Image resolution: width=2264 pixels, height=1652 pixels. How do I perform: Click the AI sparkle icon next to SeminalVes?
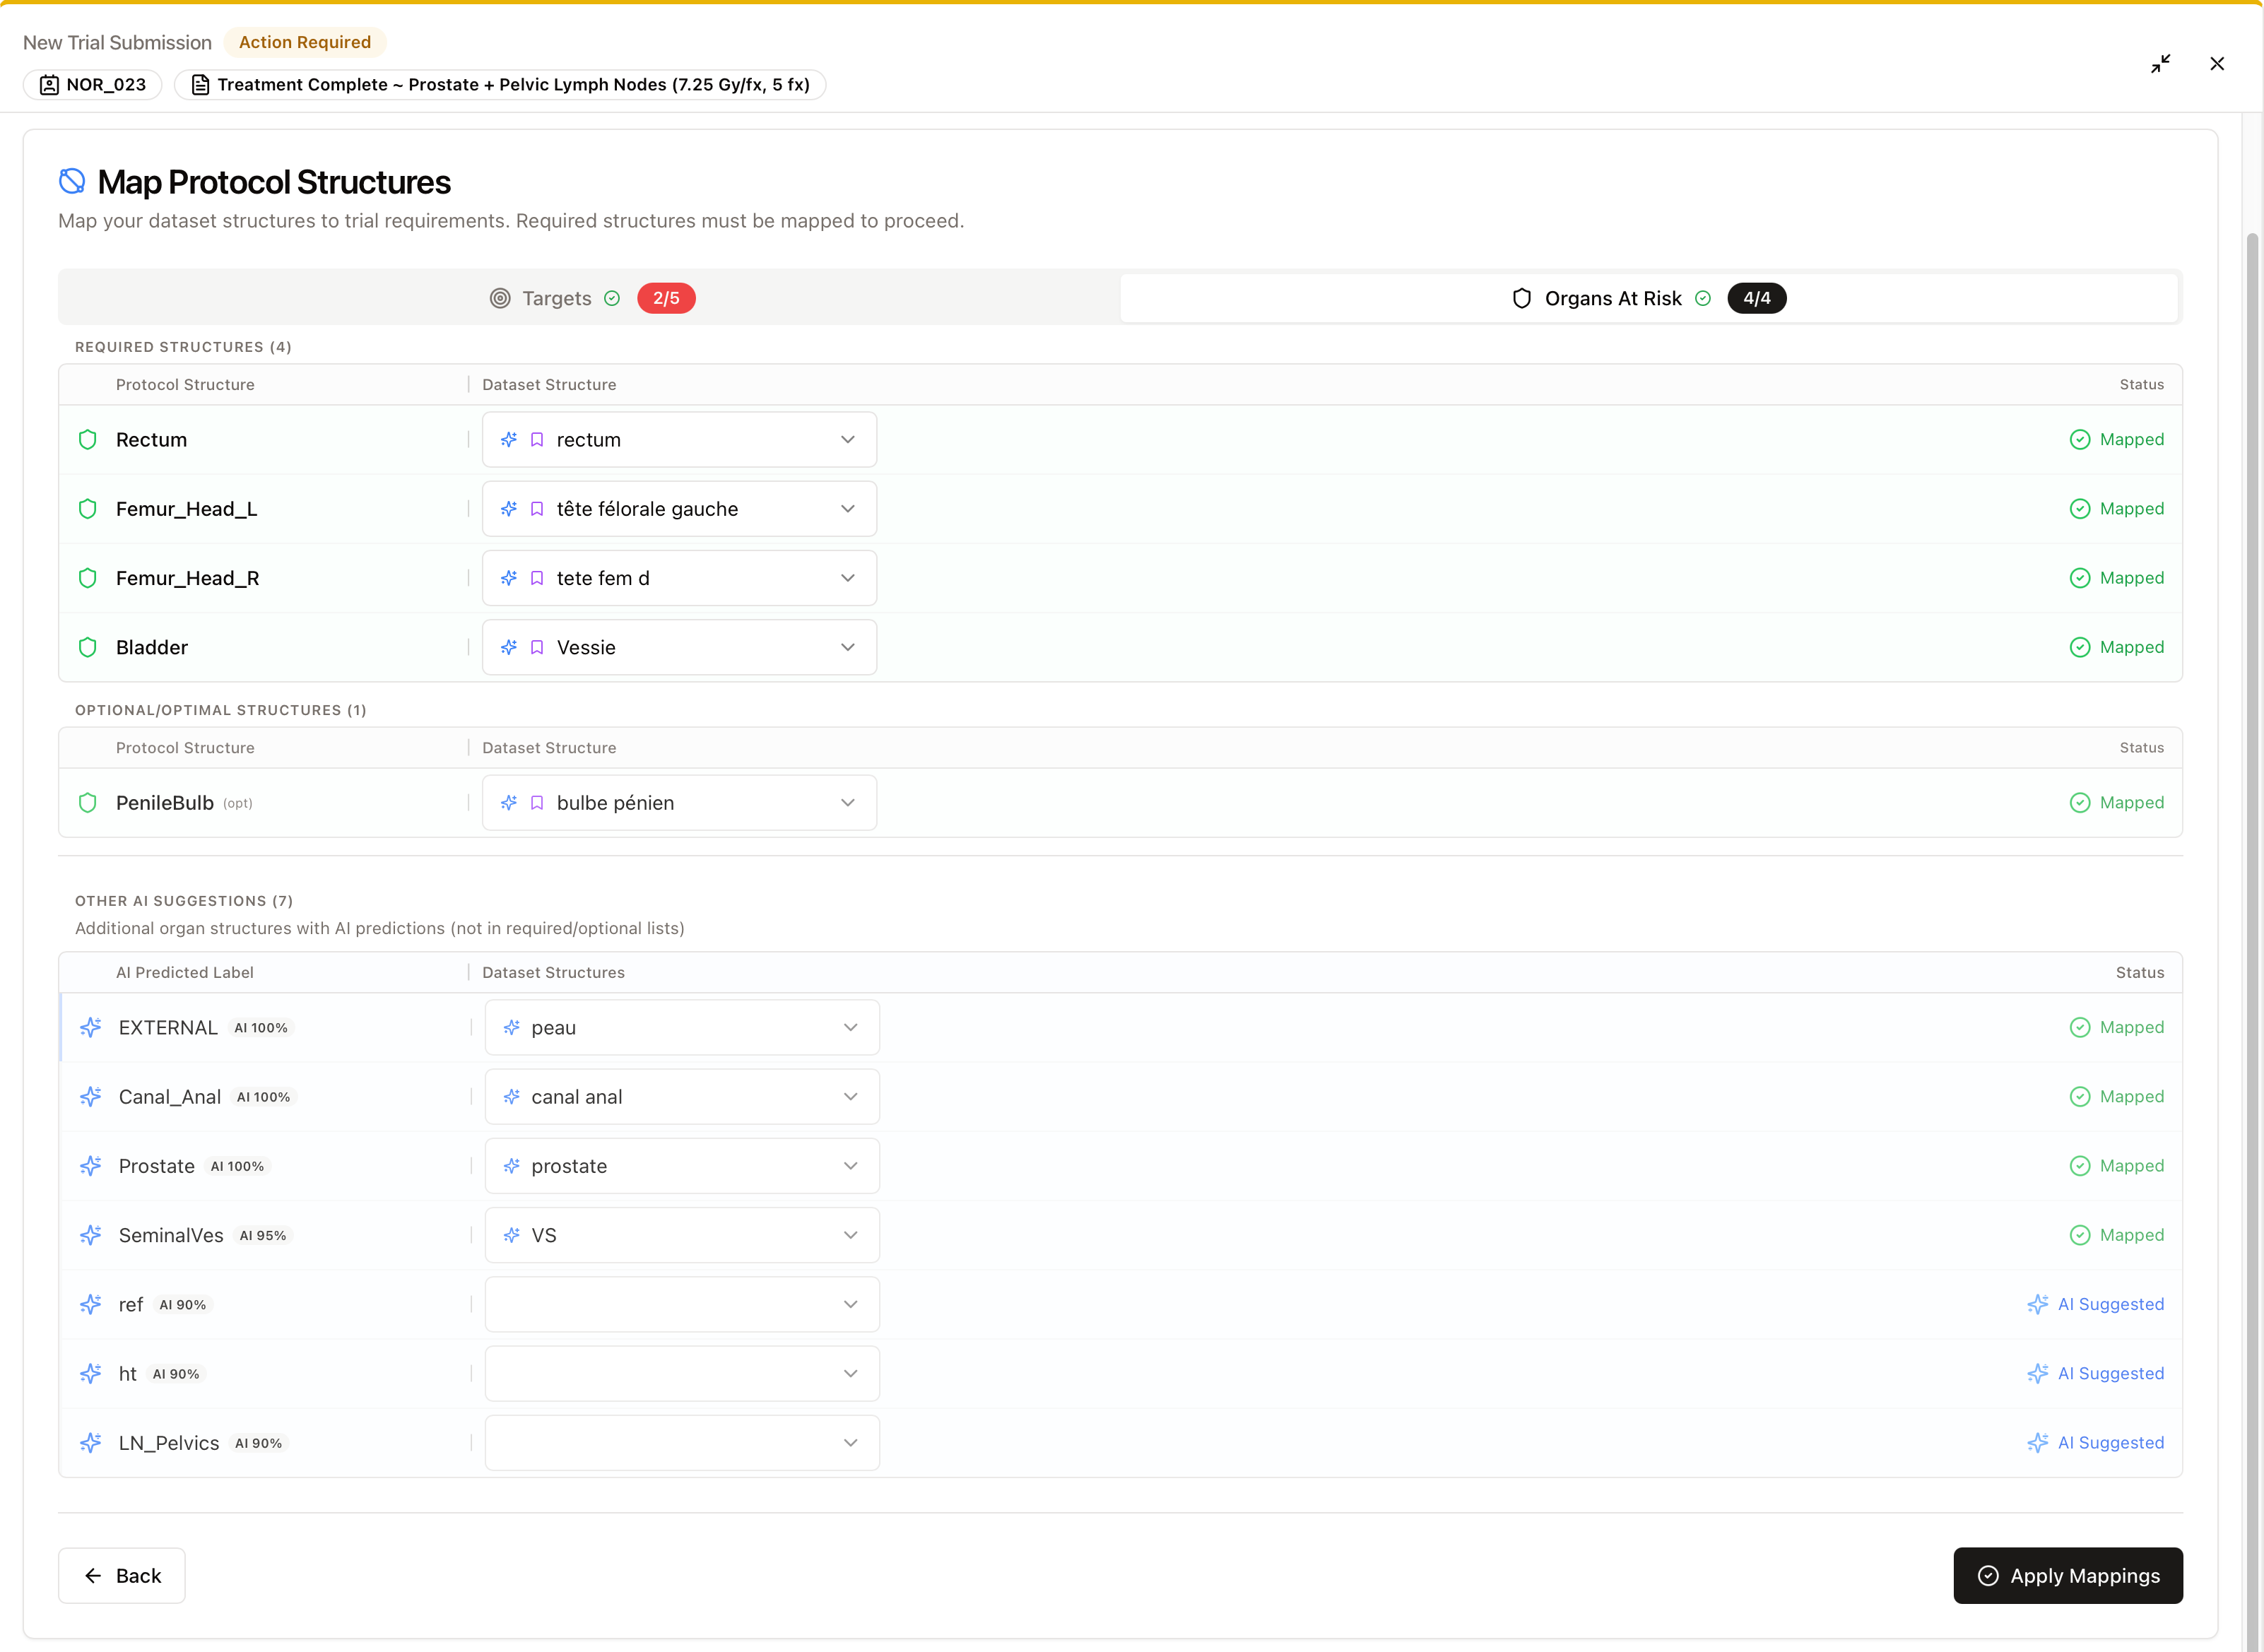tap(91, 1235)
